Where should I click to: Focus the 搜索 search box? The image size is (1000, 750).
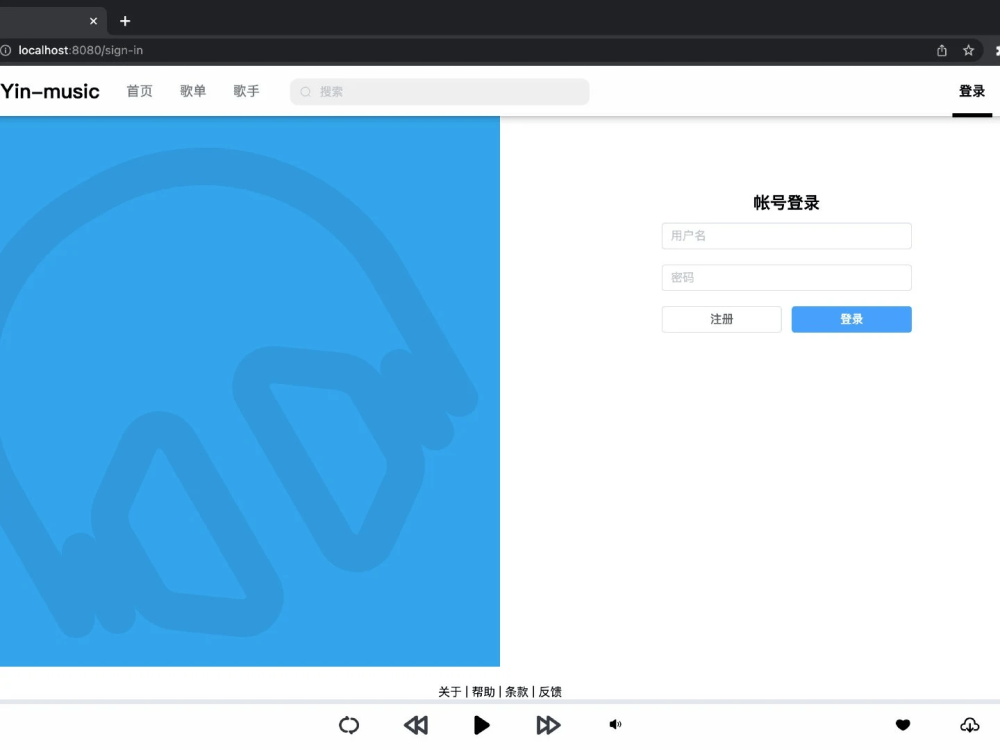(x=439, y=92)
